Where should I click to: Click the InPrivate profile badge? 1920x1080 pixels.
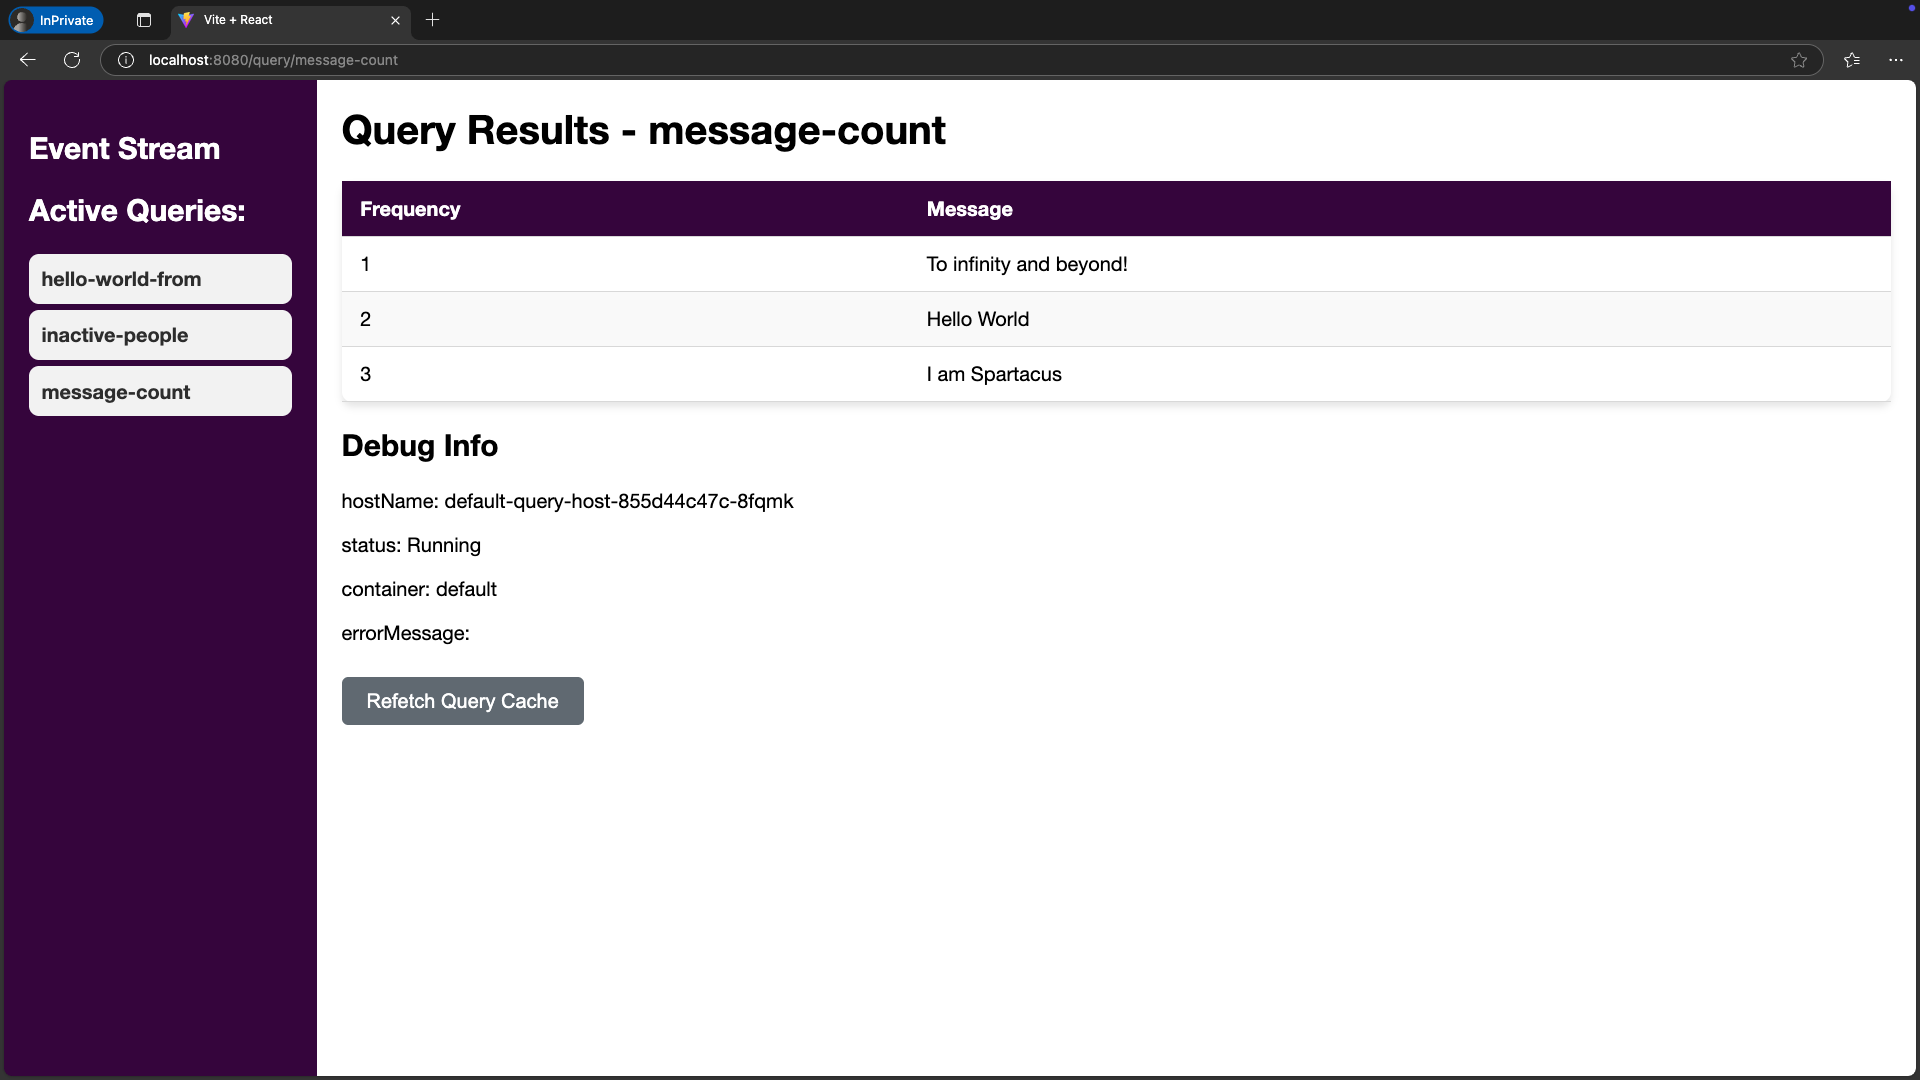click(x=55, y=20)
